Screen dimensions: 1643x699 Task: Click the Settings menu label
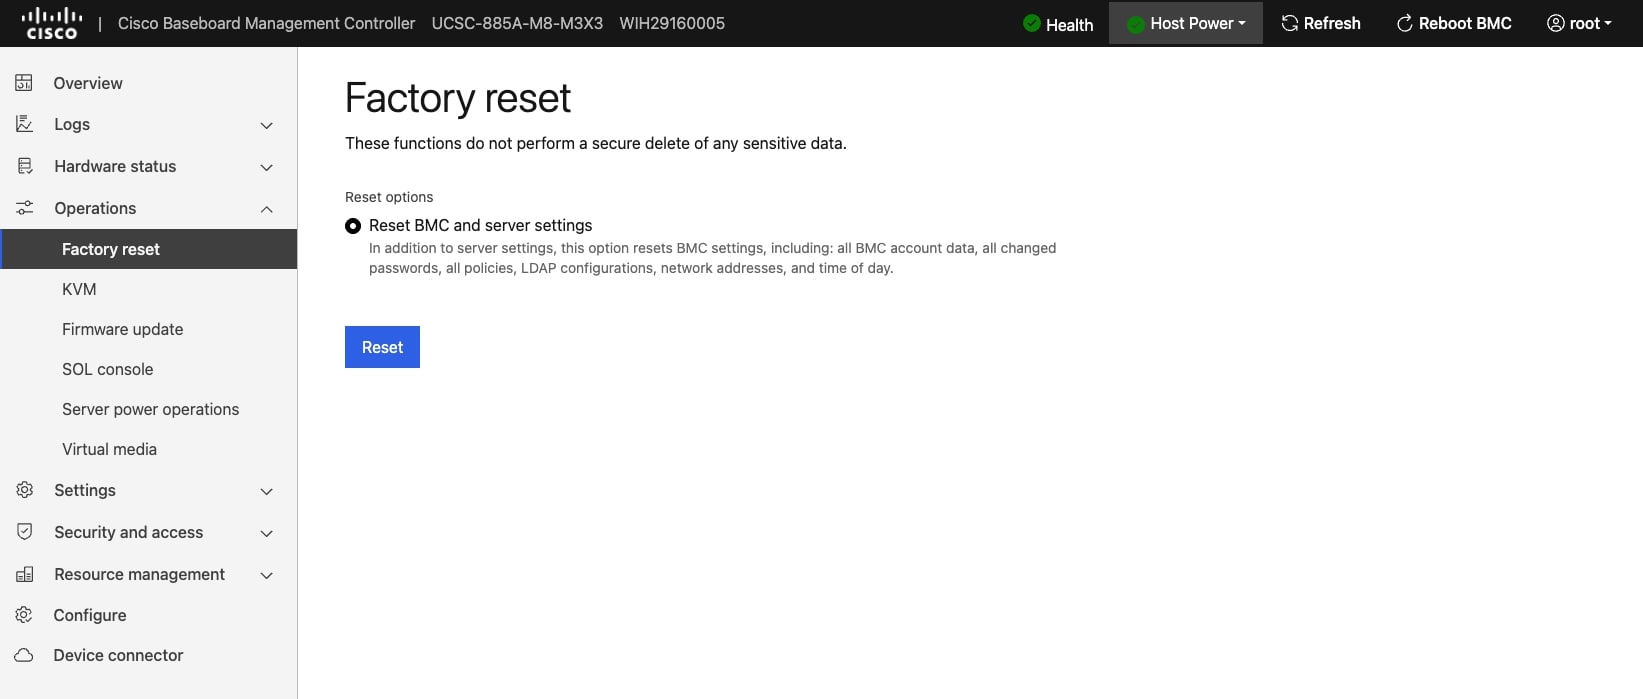pos(85,490)
